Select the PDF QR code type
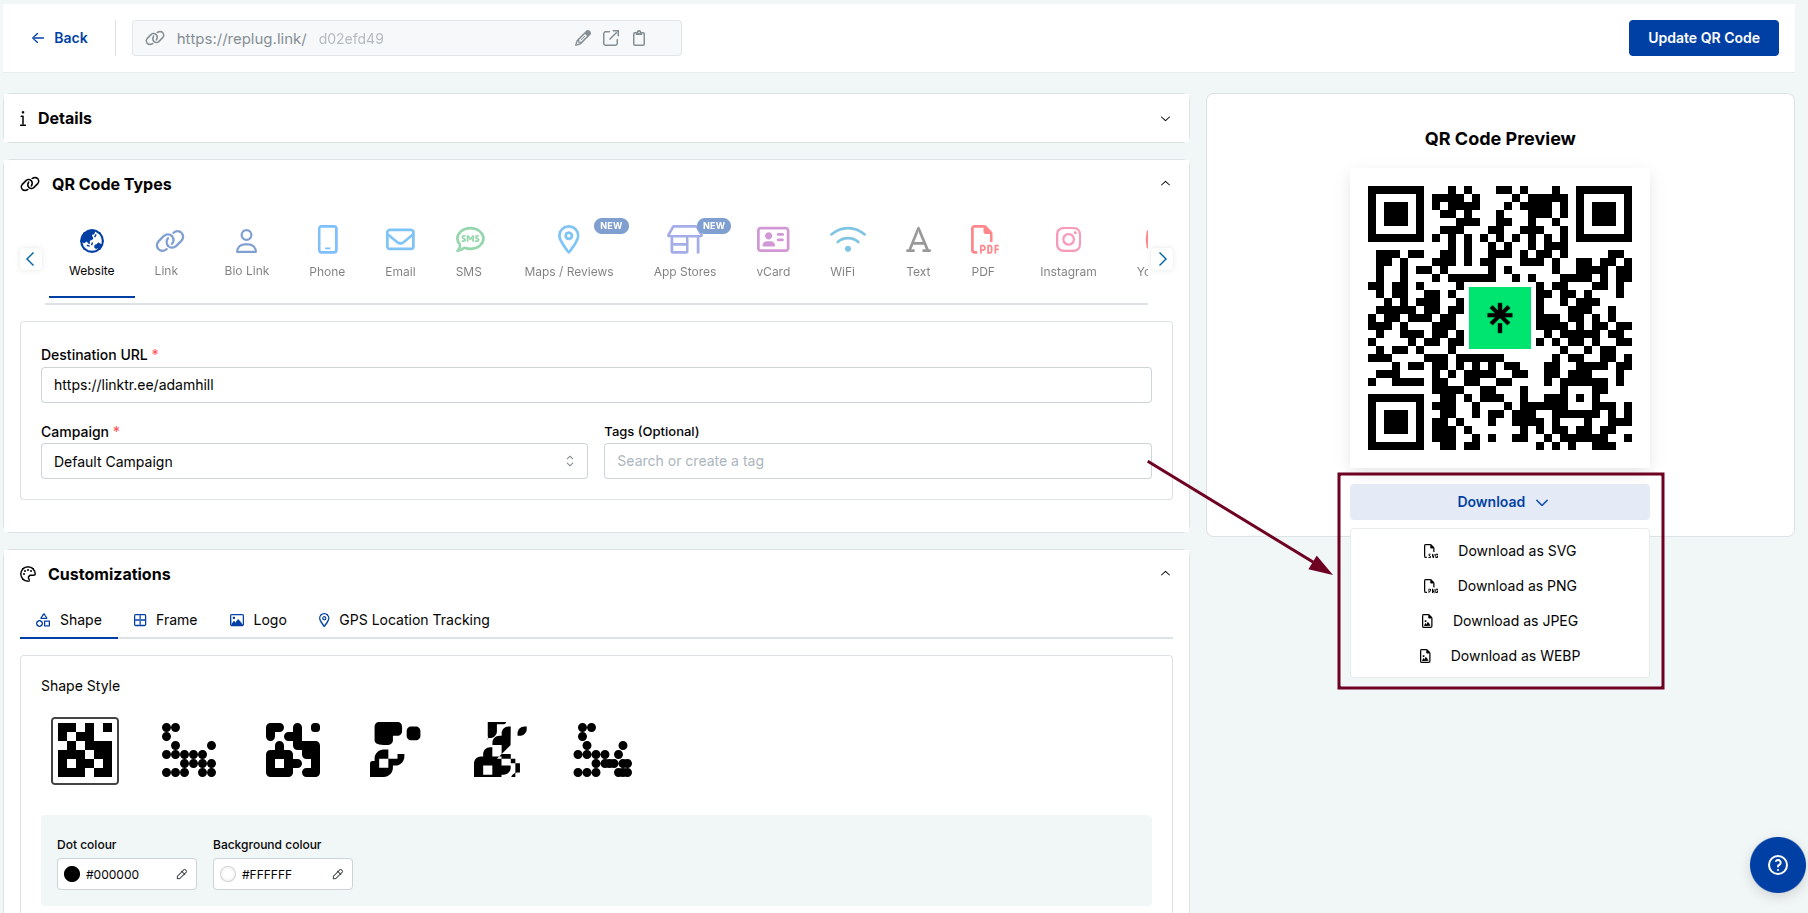 tap(983, 251)
